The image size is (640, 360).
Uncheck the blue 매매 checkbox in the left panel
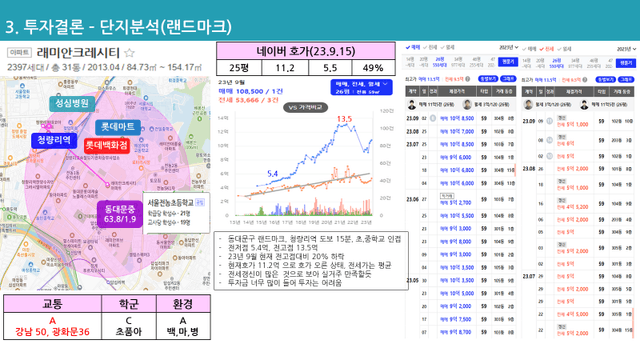(x=413, y=47)
